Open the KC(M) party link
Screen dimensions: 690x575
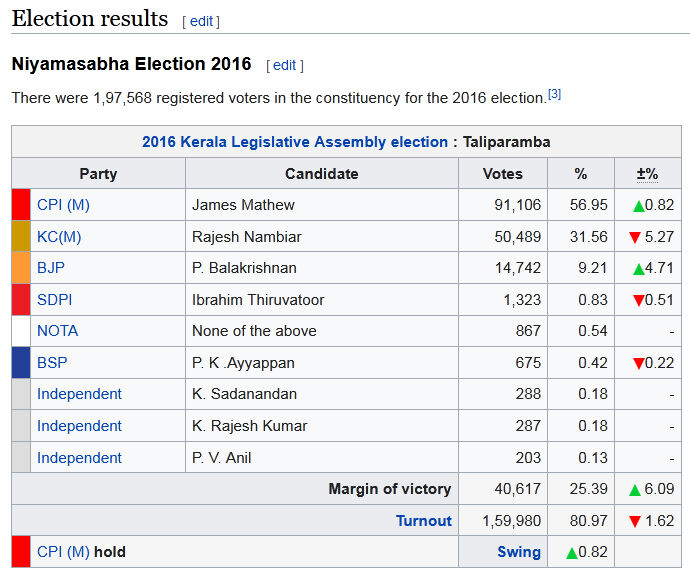click(59, 237)
